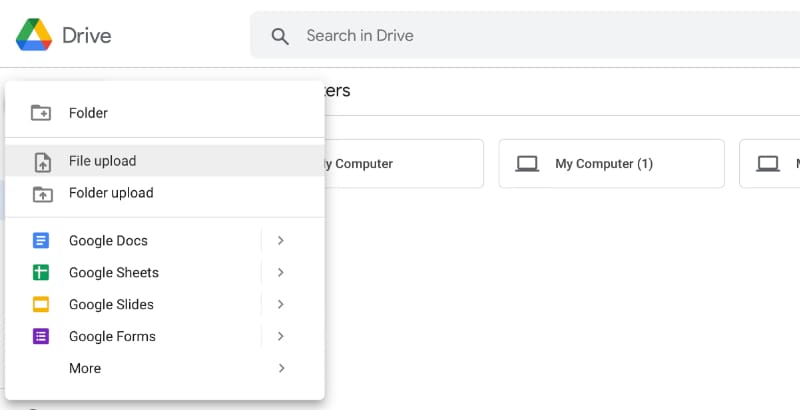Focus the Search in Drive field

point(524,35)
